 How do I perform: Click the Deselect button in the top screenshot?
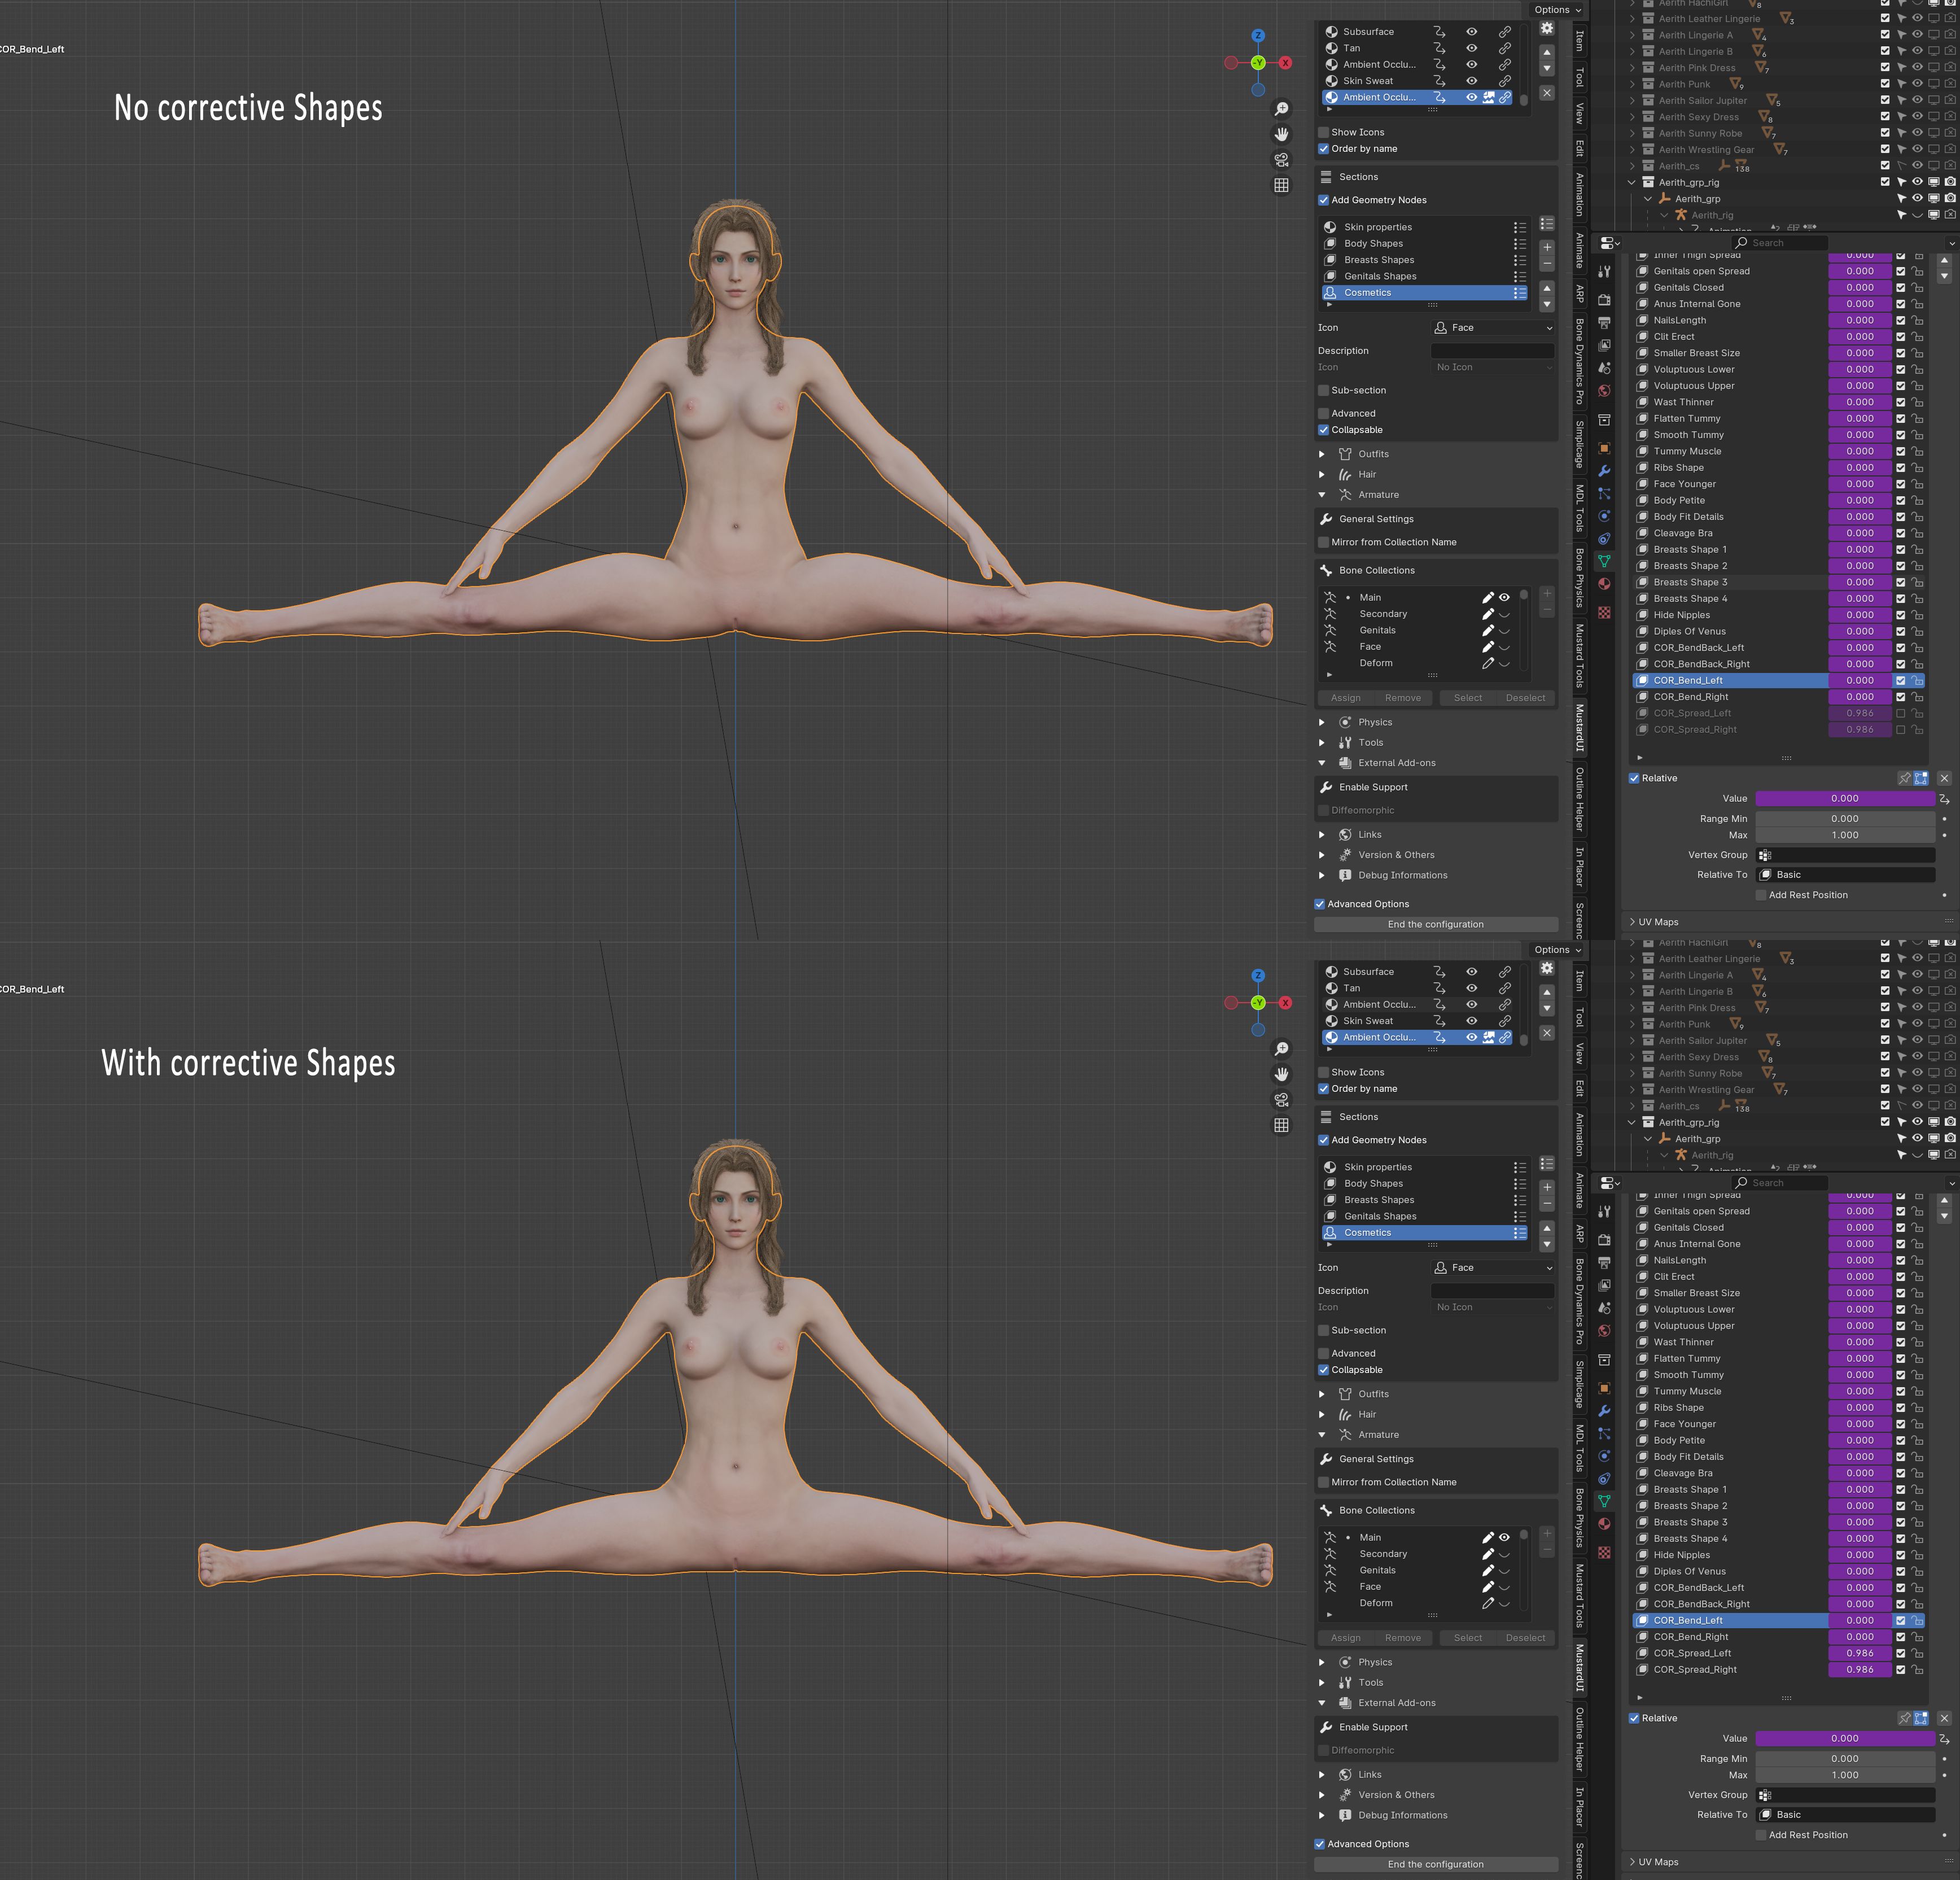click(x=1526, y=698)
